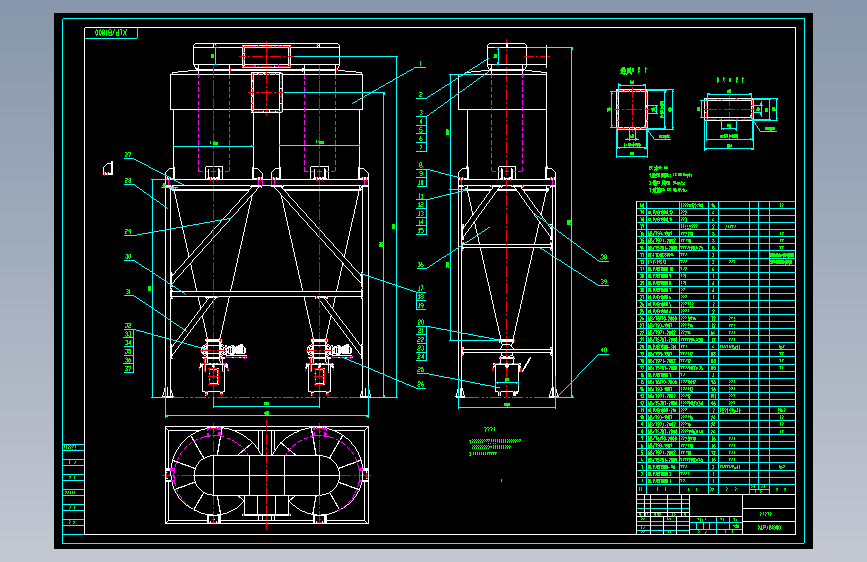Click part callout number 24
Viewport: 867px width, 562px height.
(421, 357)
